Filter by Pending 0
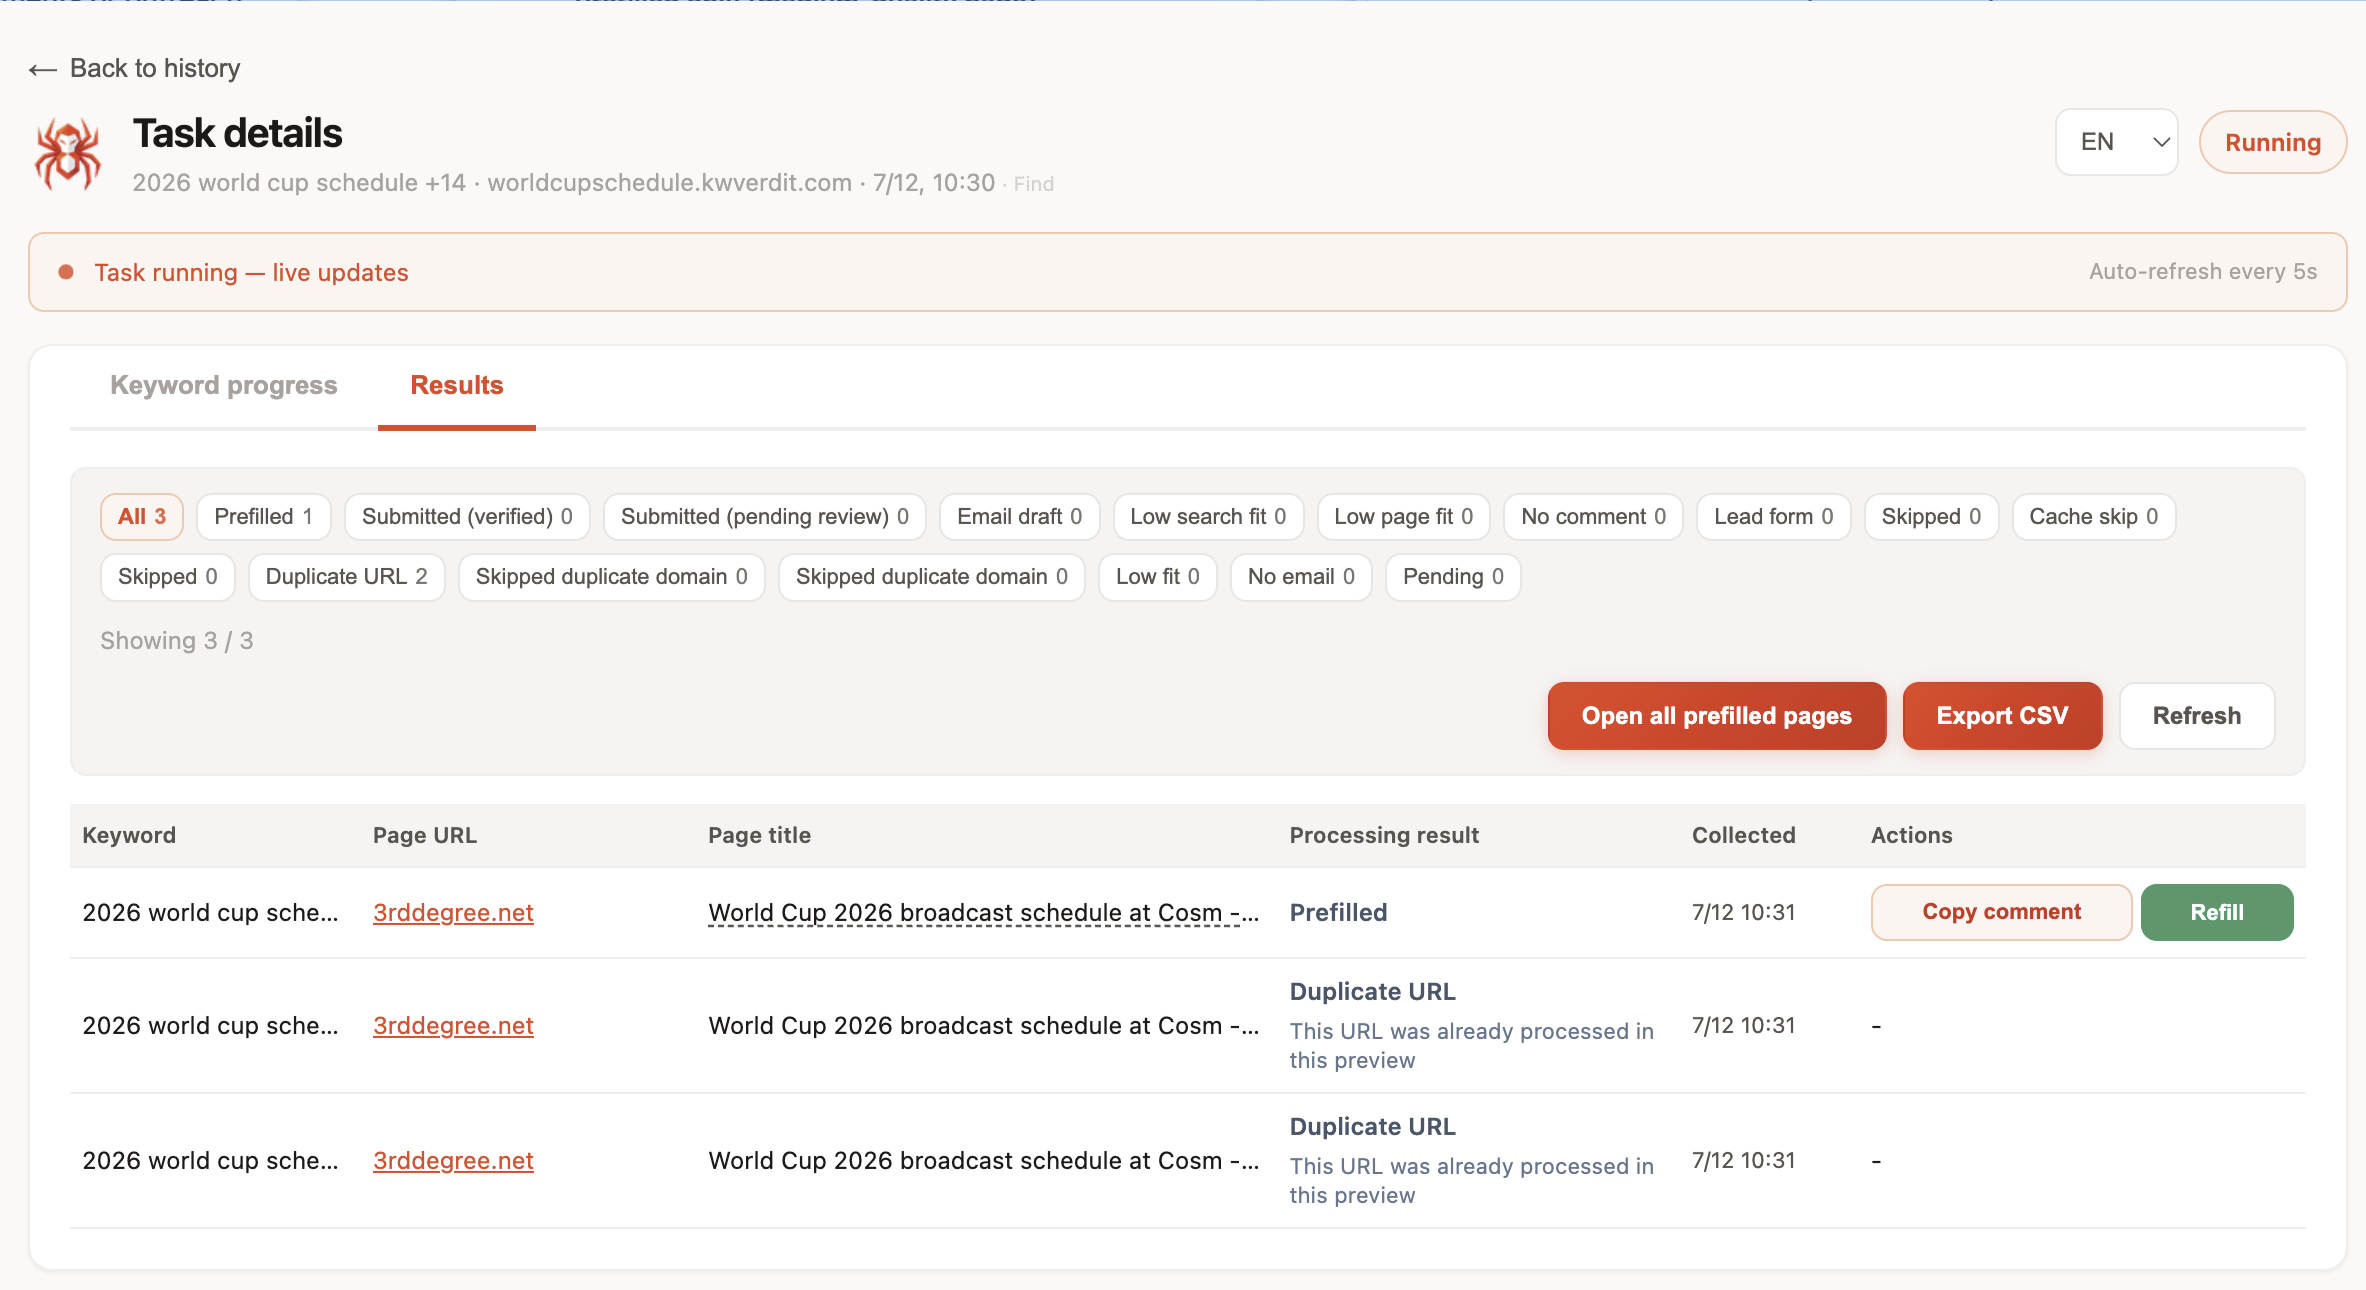Viewport: 2366px width, 1290px height. [x=1454, y=577]
